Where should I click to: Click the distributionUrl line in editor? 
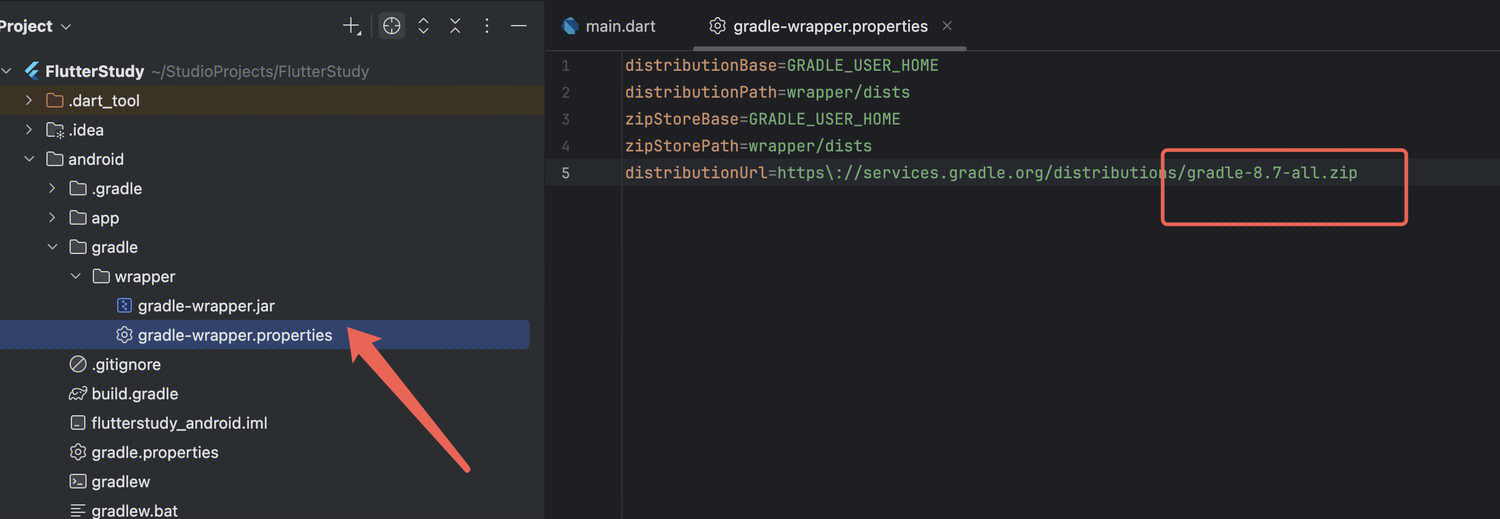coord(990,173)
